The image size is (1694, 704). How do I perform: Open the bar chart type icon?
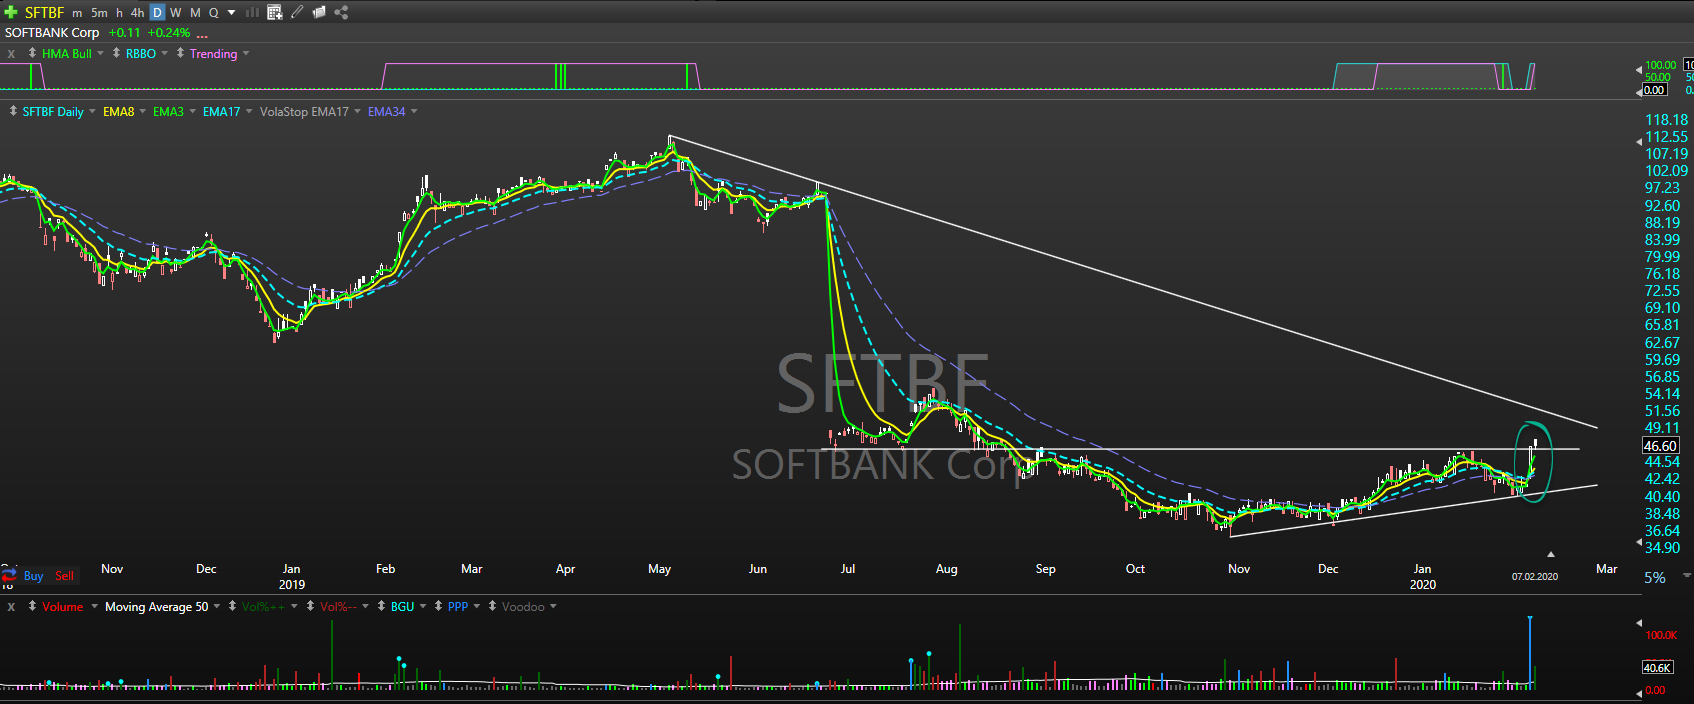pyautogui.click(x=252, y=13)
